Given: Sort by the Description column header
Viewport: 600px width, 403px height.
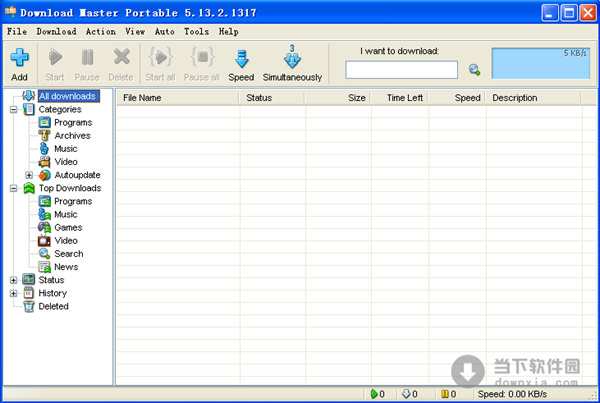Looking at the screenshot, I should coord(533,98).
